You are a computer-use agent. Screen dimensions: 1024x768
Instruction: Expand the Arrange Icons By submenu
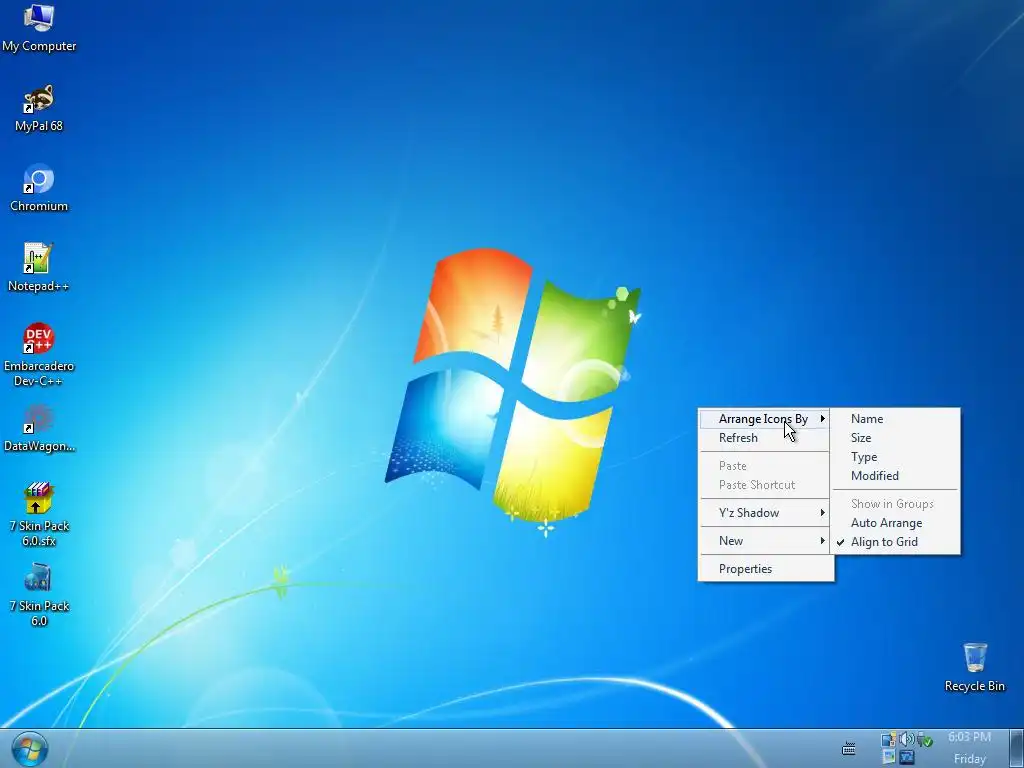tap(765, 419)
